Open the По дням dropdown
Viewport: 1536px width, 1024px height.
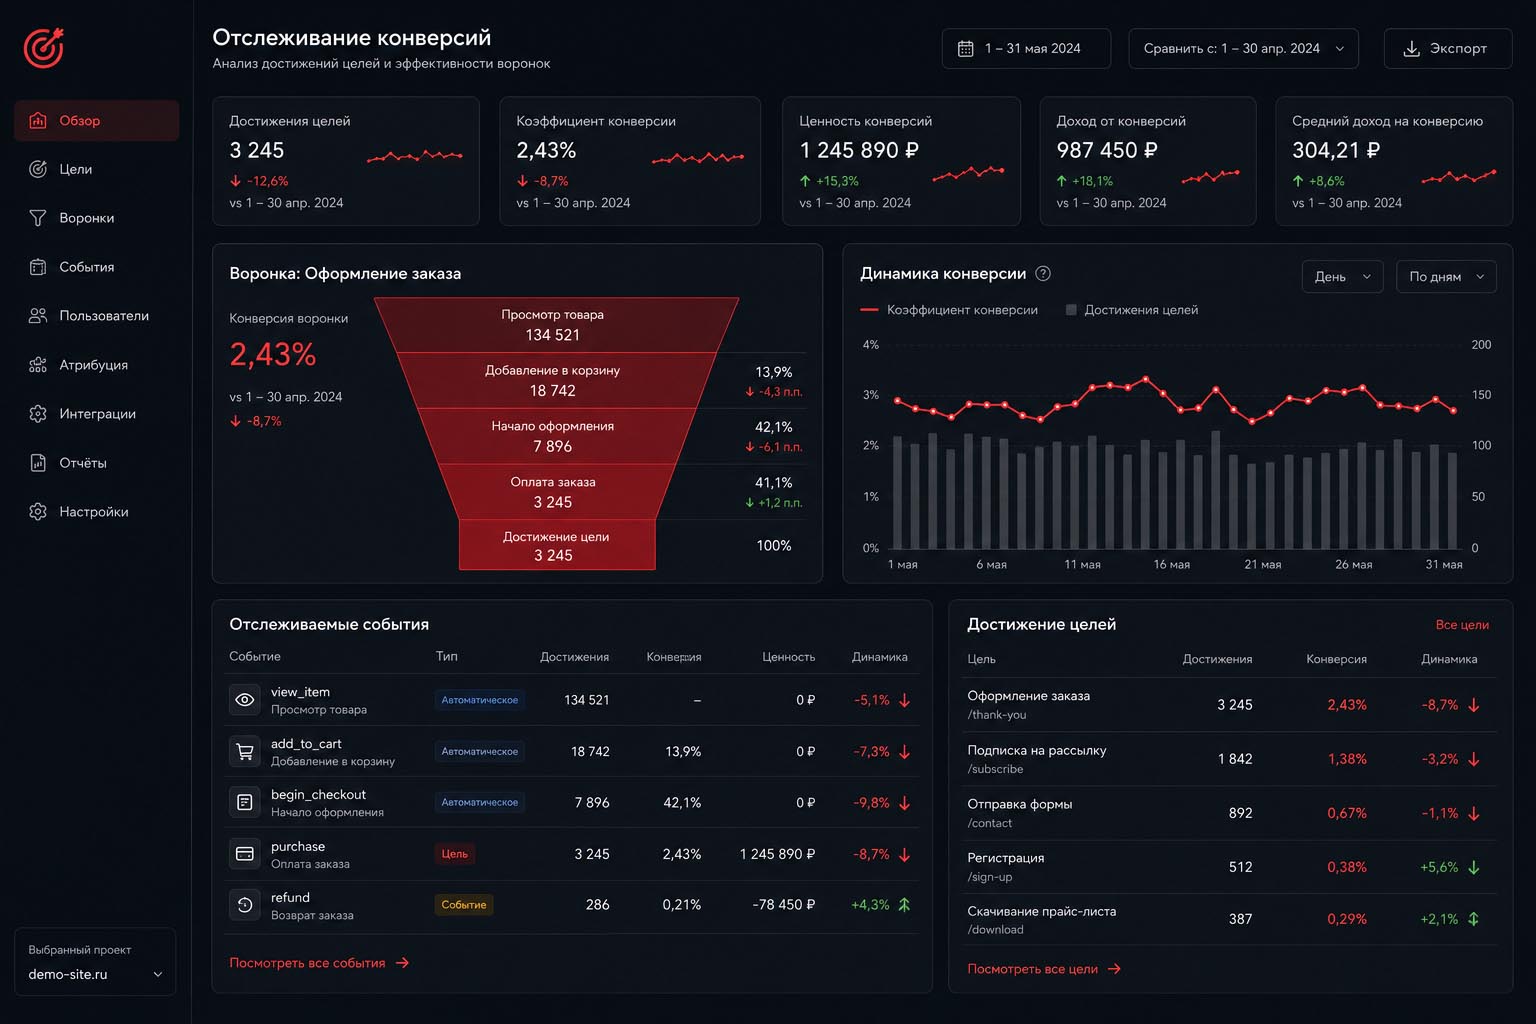coord(1446,277)
